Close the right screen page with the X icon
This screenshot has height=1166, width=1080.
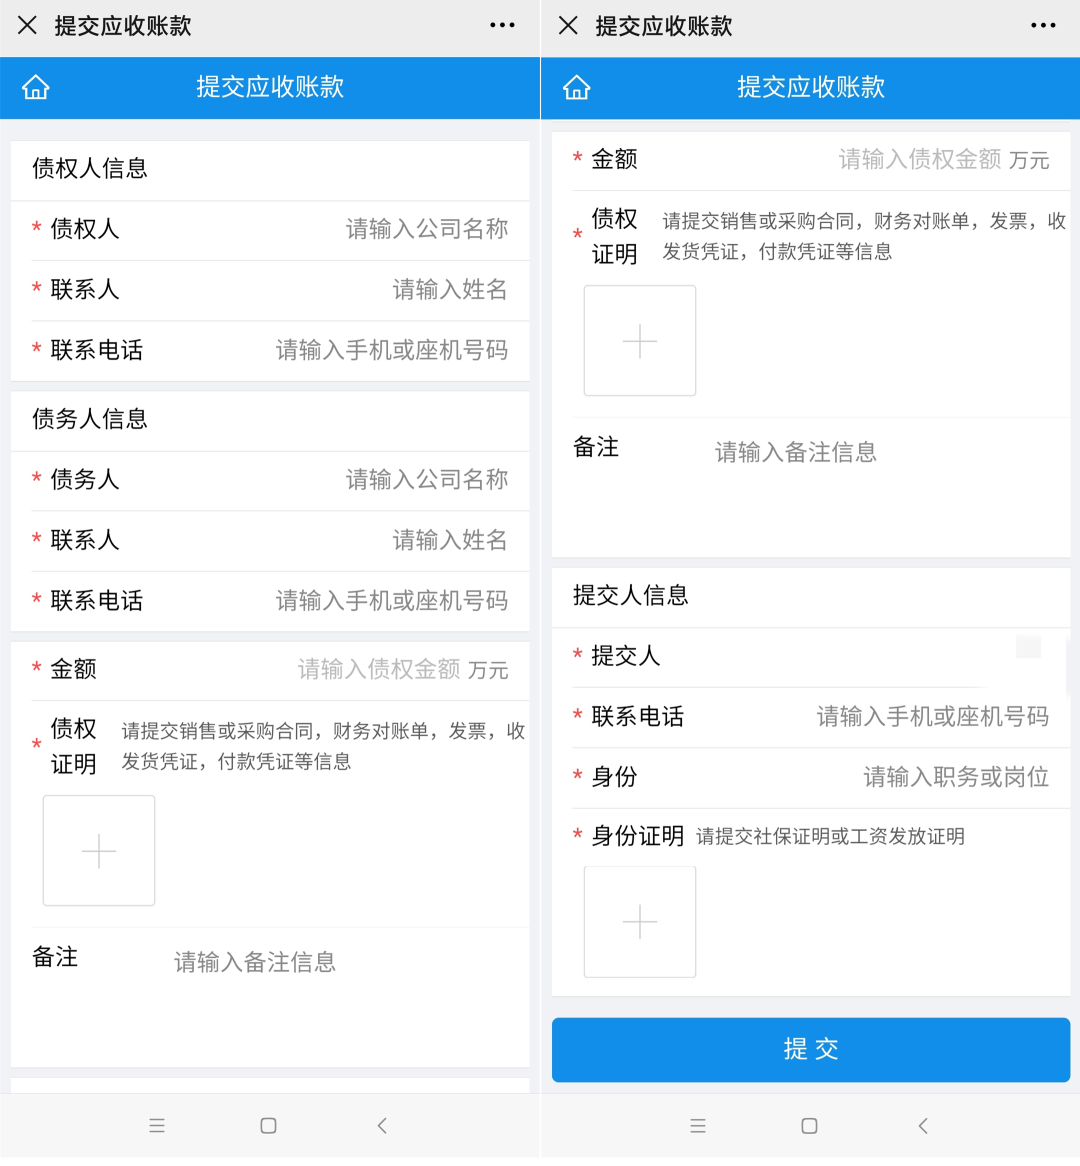click(568, 26)
